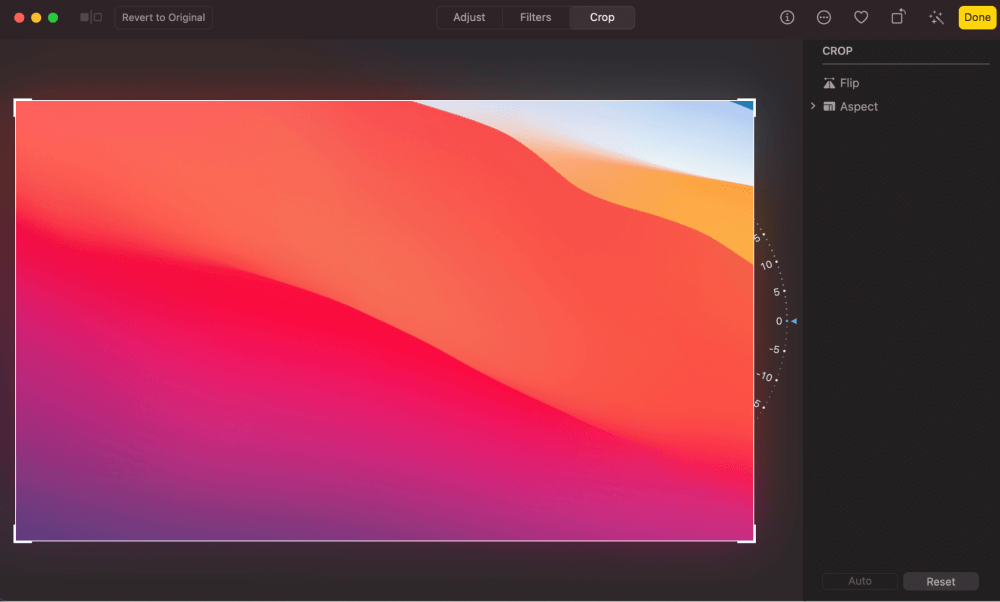1000x602 pixels.
Task: Select the Crop tab
Action: 602,17
